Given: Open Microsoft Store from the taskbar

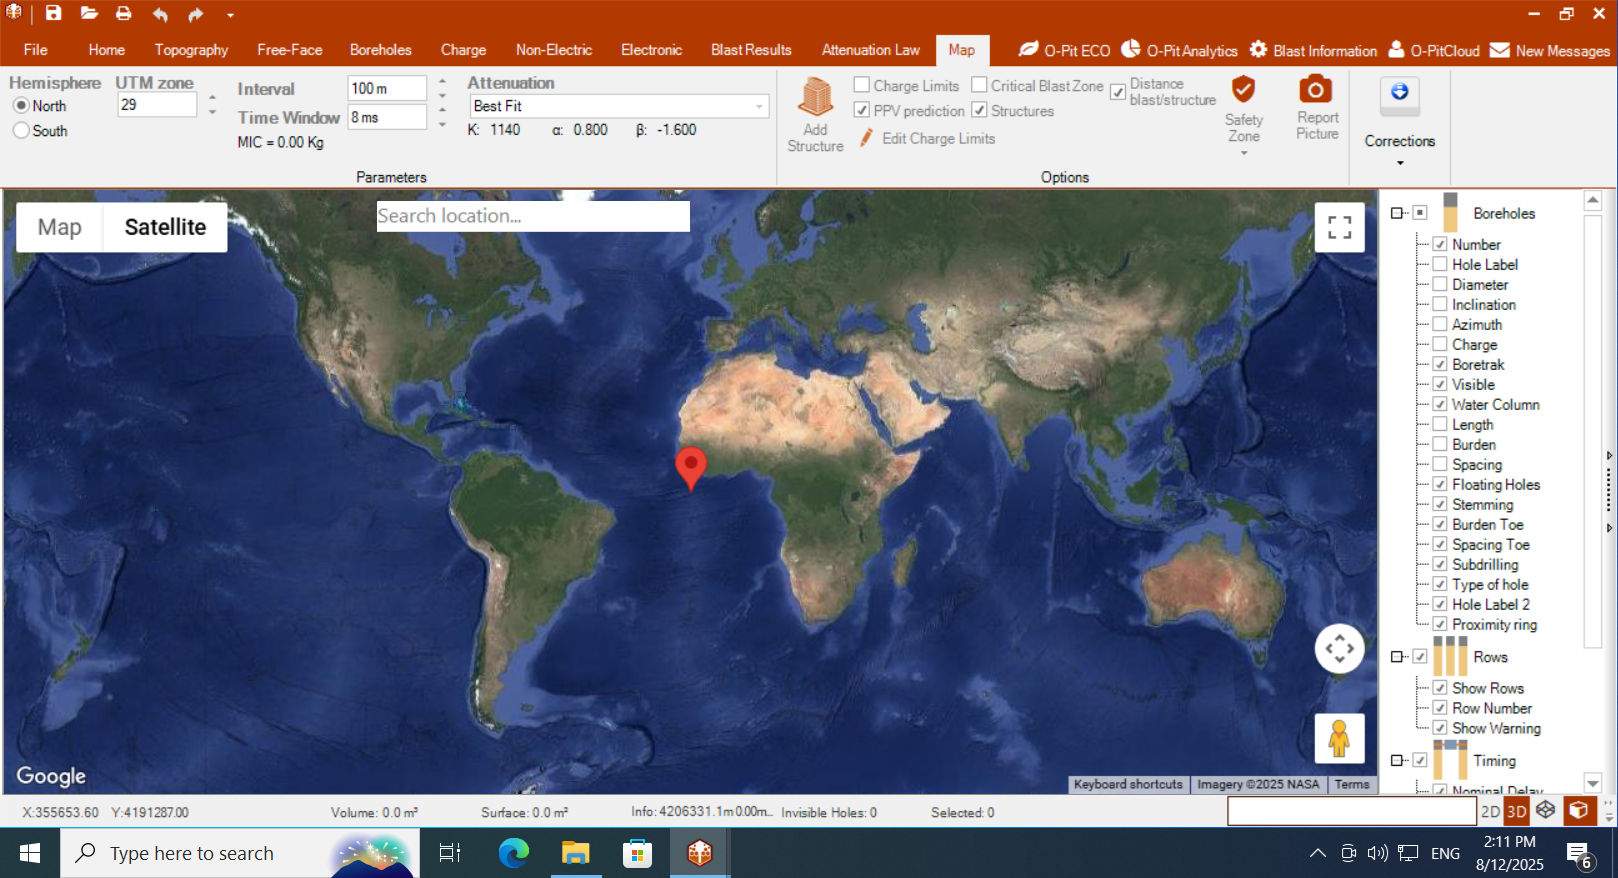Looking at the screenshot, I should 637,853.
